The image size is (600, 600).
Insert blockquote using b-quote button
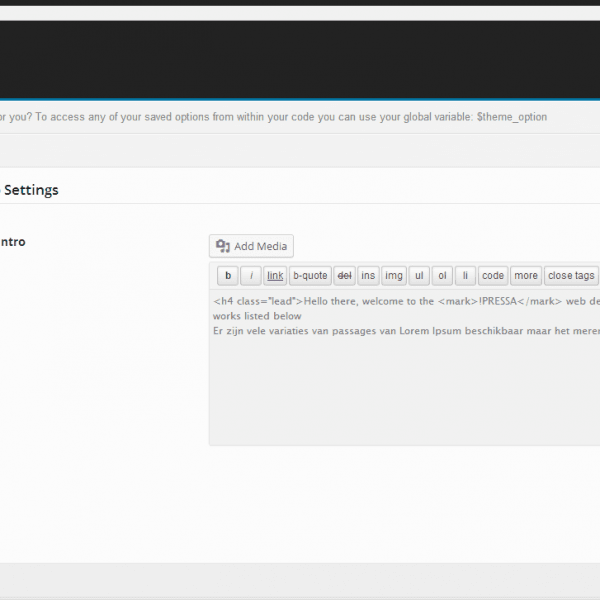pos(310,276)
